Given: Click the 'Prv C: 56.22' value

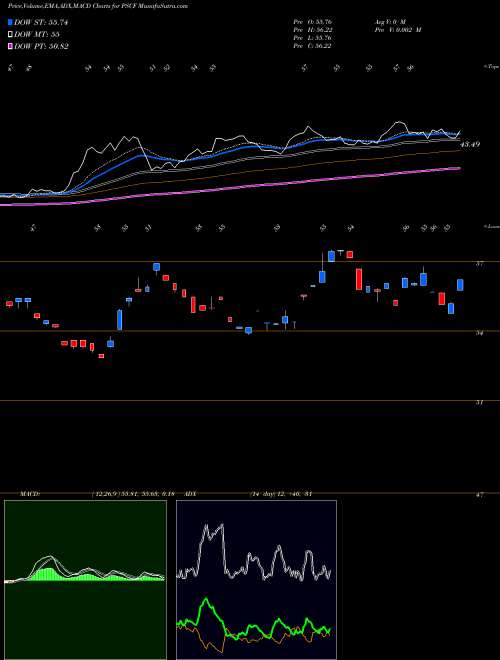Looking at the screenshot, I should [315, 46].
